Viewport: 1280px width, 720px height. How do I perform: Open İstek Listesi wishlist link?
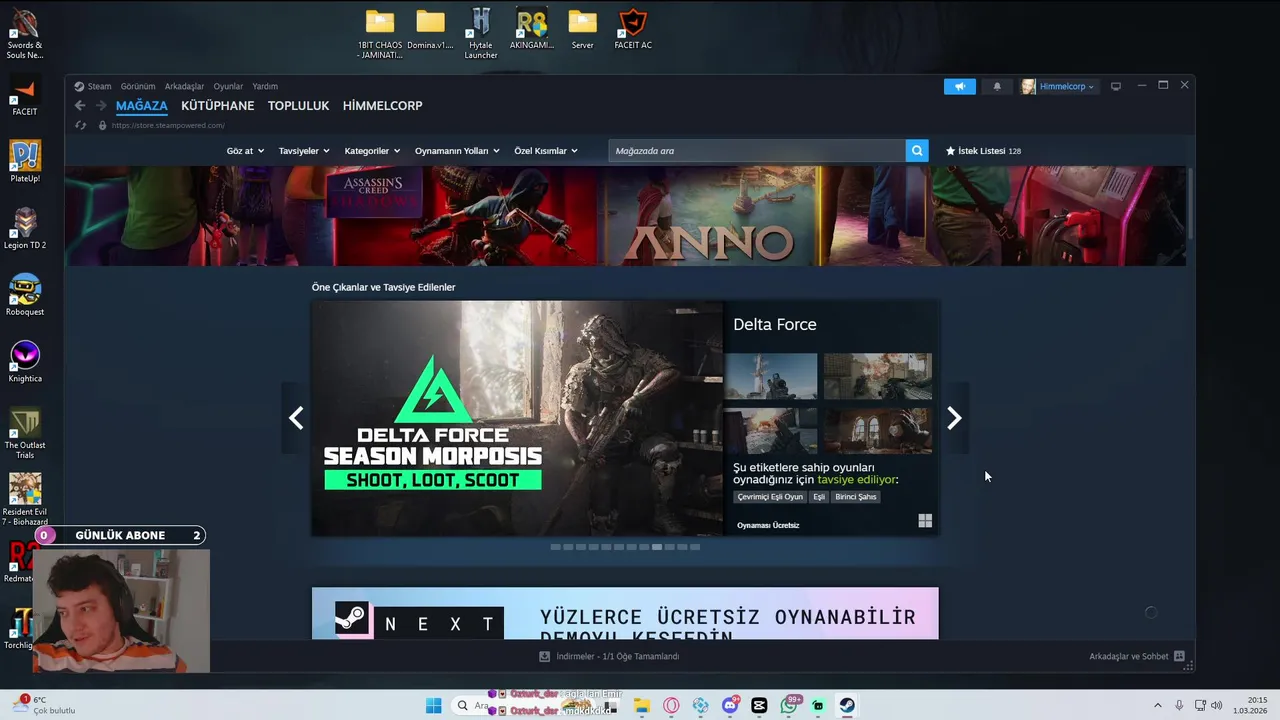click(x=983, y=151)
